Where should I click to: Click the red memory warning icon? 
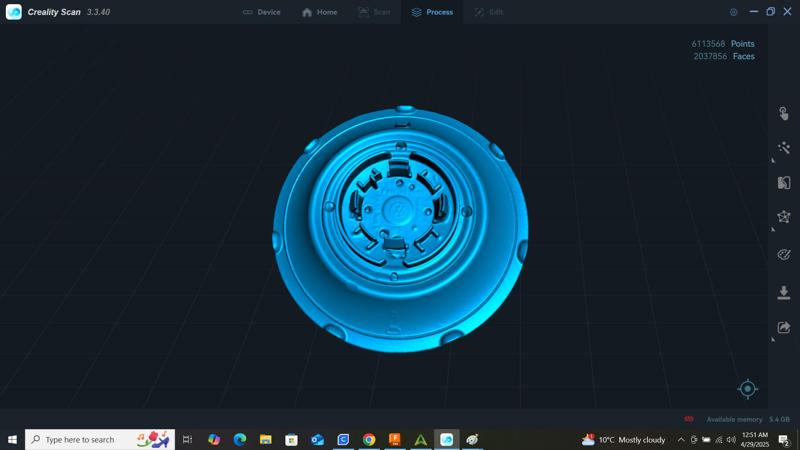(x=689, y=419)
